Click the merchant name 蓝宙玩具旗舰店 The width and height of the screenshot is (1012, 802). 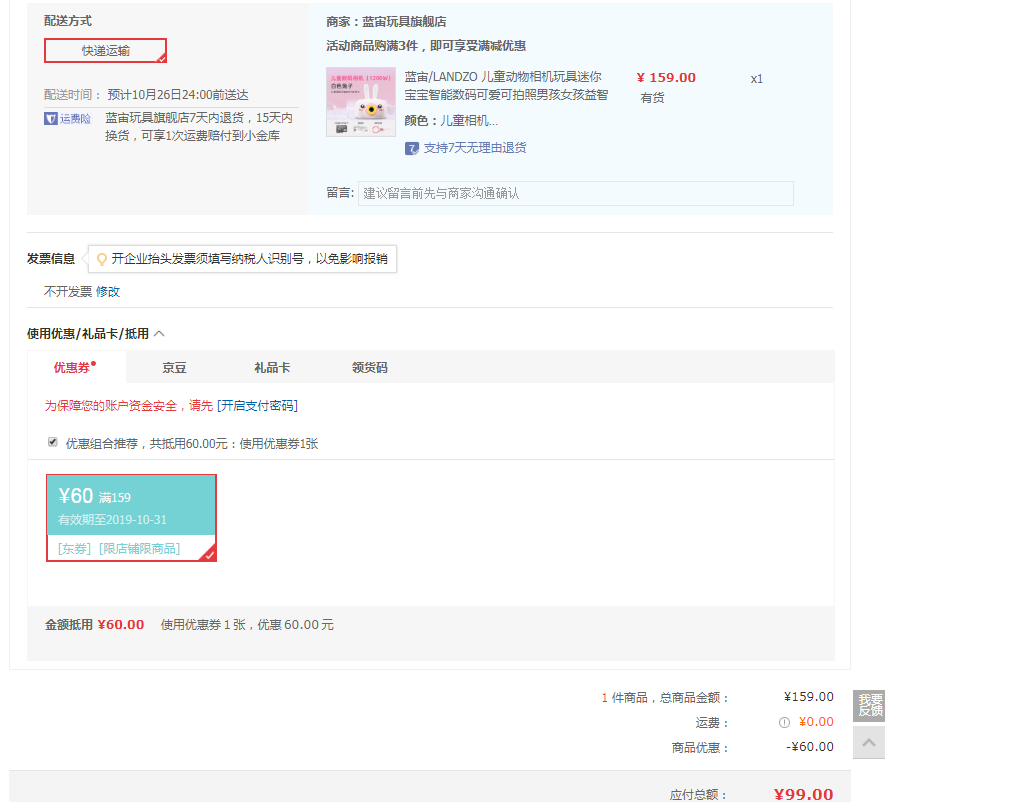coord(404,22)
